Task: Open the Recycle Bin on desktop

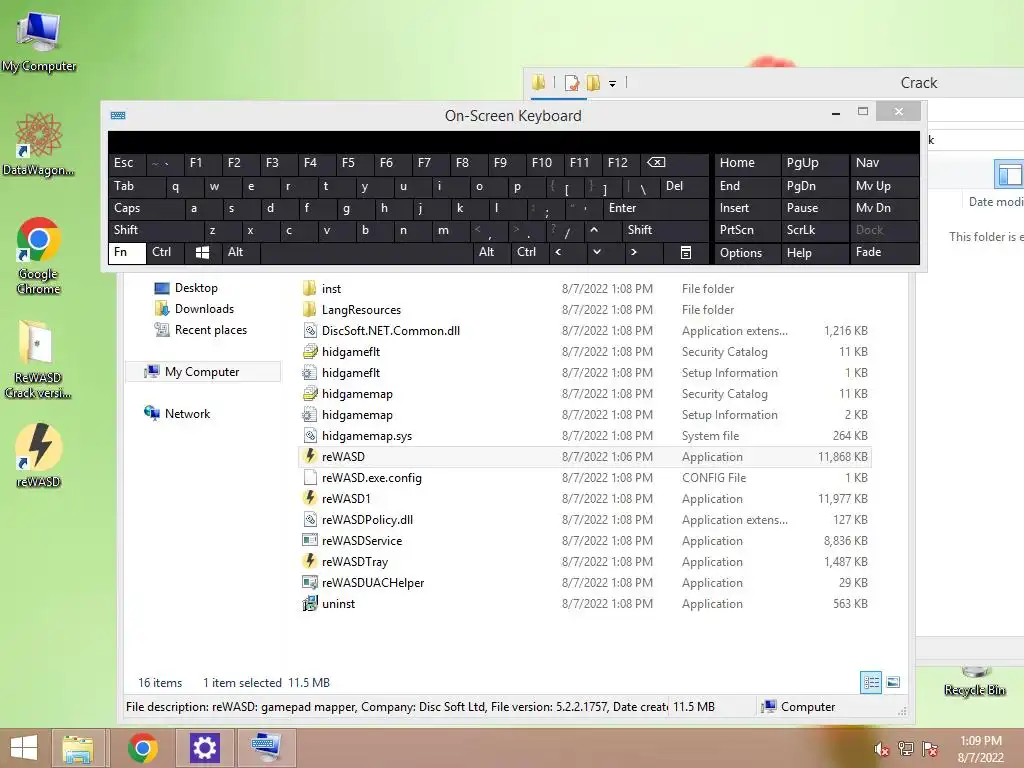Action: pos(975,682)
